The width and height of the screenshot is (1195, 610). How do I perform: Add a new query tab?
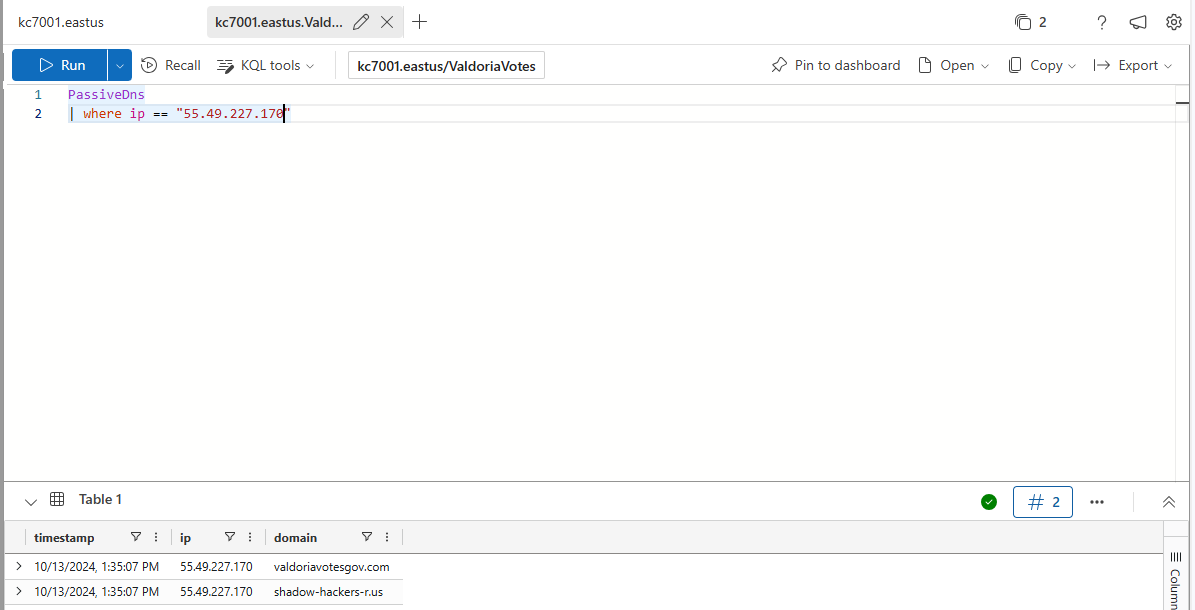(x=420, y=22)
